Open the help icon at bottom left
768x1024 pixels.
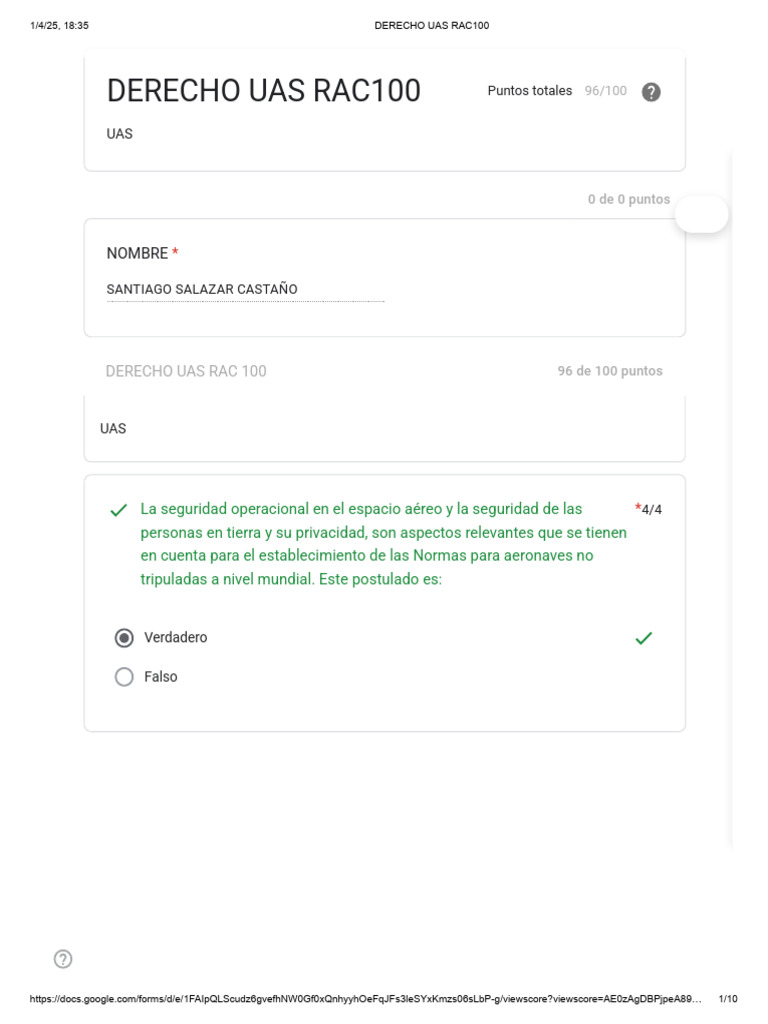pyautogui.click(x=63, y=959)
